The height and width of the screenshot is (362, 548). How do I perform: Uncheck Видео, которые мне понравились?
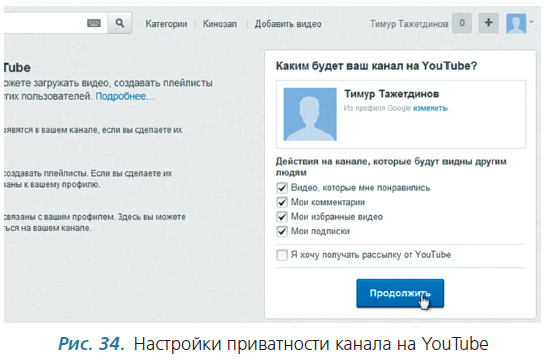click(x=282, y=188)
